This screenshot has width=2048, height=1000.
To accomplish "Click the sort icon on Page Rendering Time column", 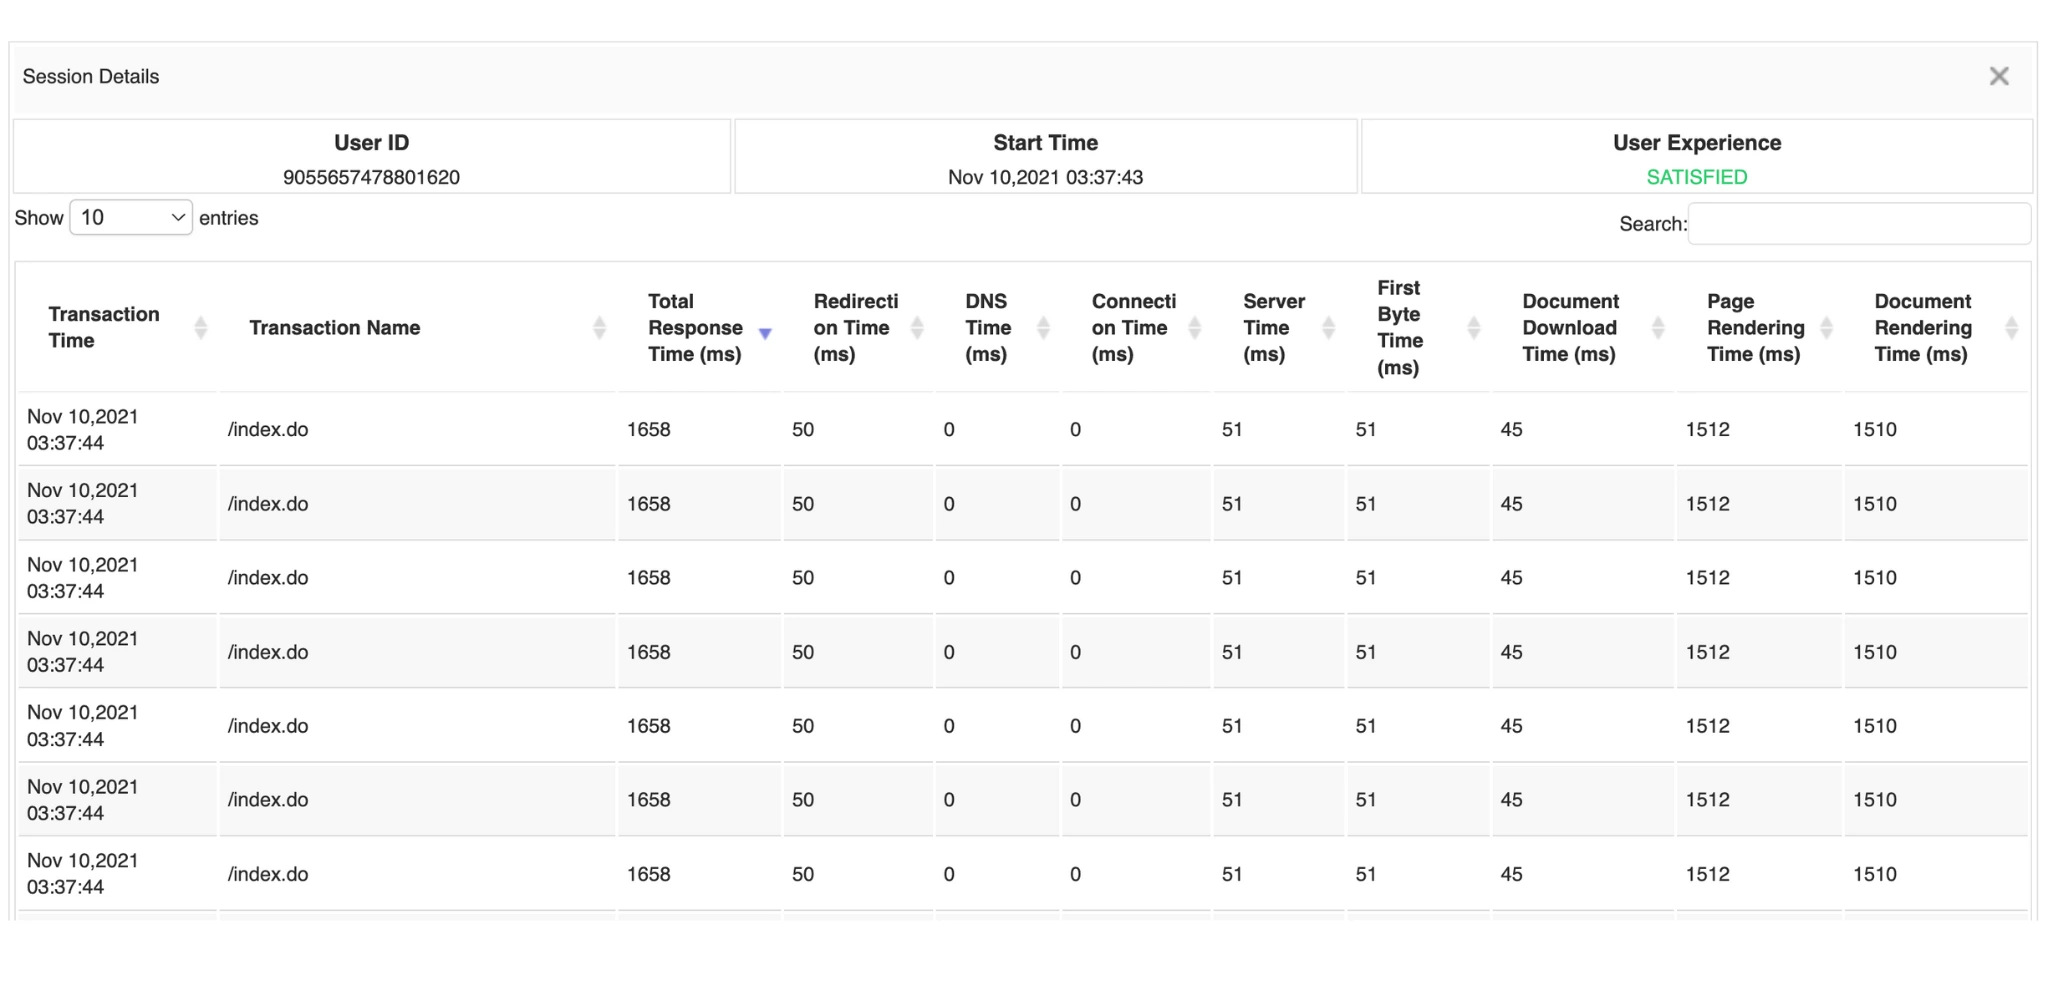I will (x=1828, y=327).
